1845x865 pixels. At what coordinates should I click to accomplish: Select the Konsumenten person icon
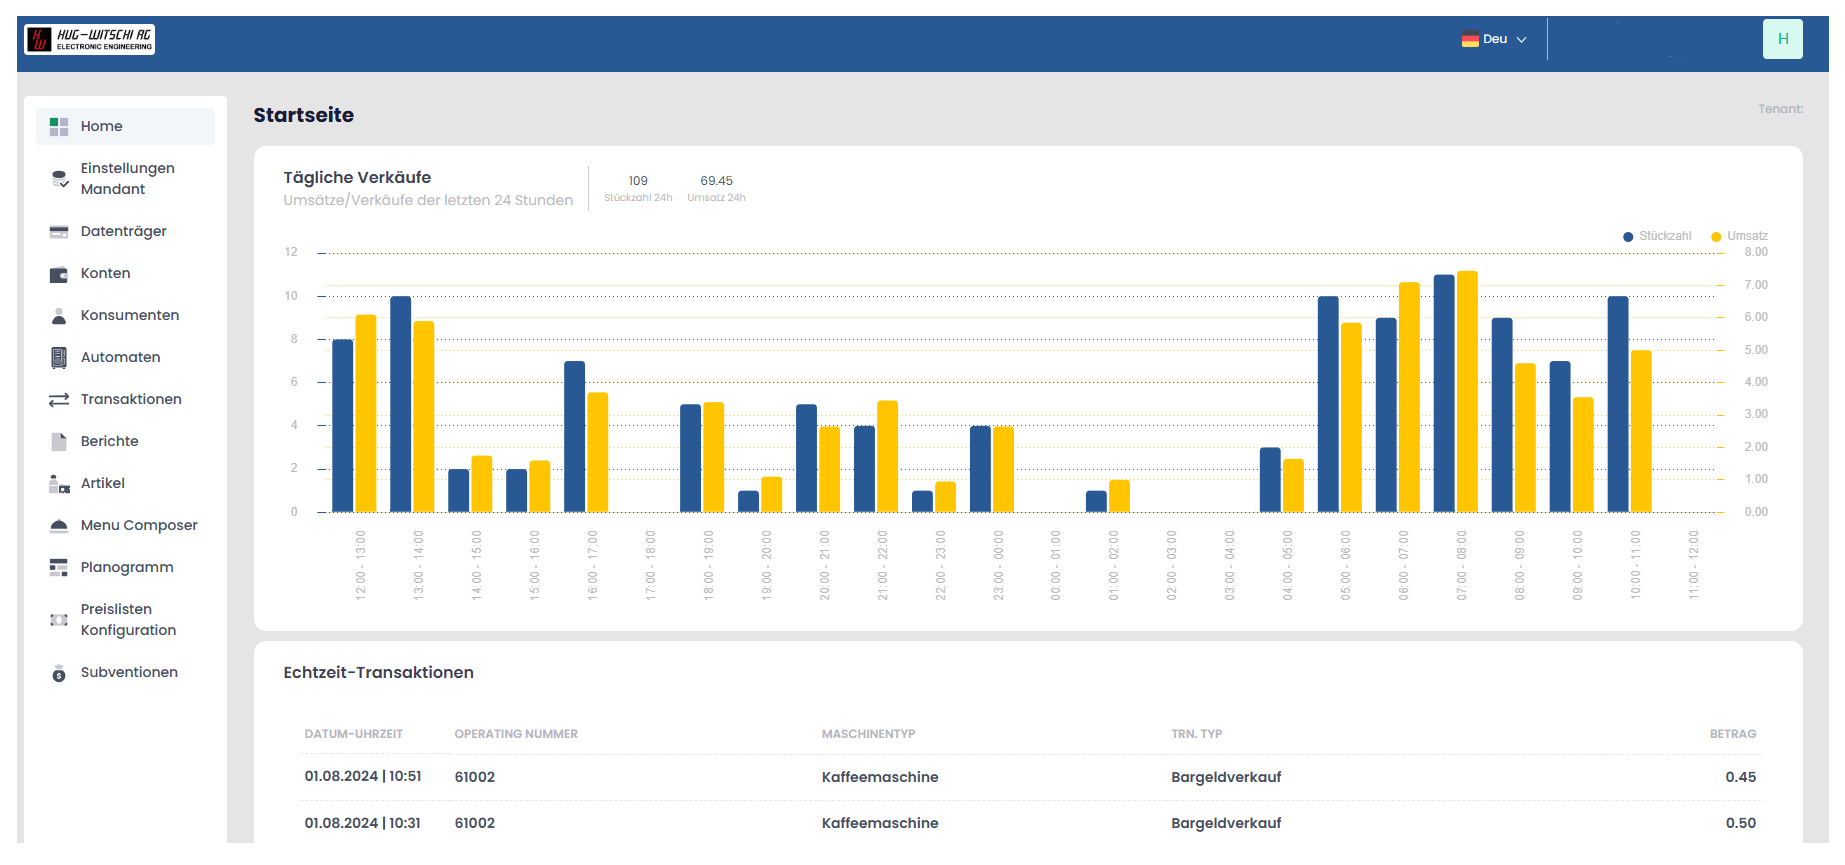(x=59, y=316)
